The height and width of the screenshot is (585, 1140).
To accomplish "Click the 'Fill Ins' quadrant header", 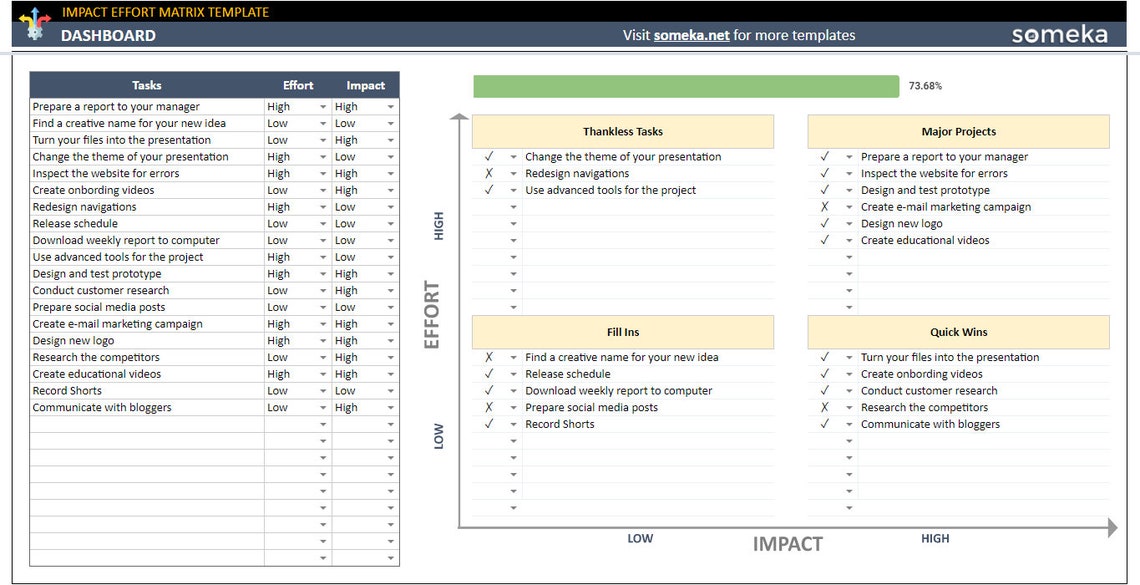I will [x=623, y=331].
